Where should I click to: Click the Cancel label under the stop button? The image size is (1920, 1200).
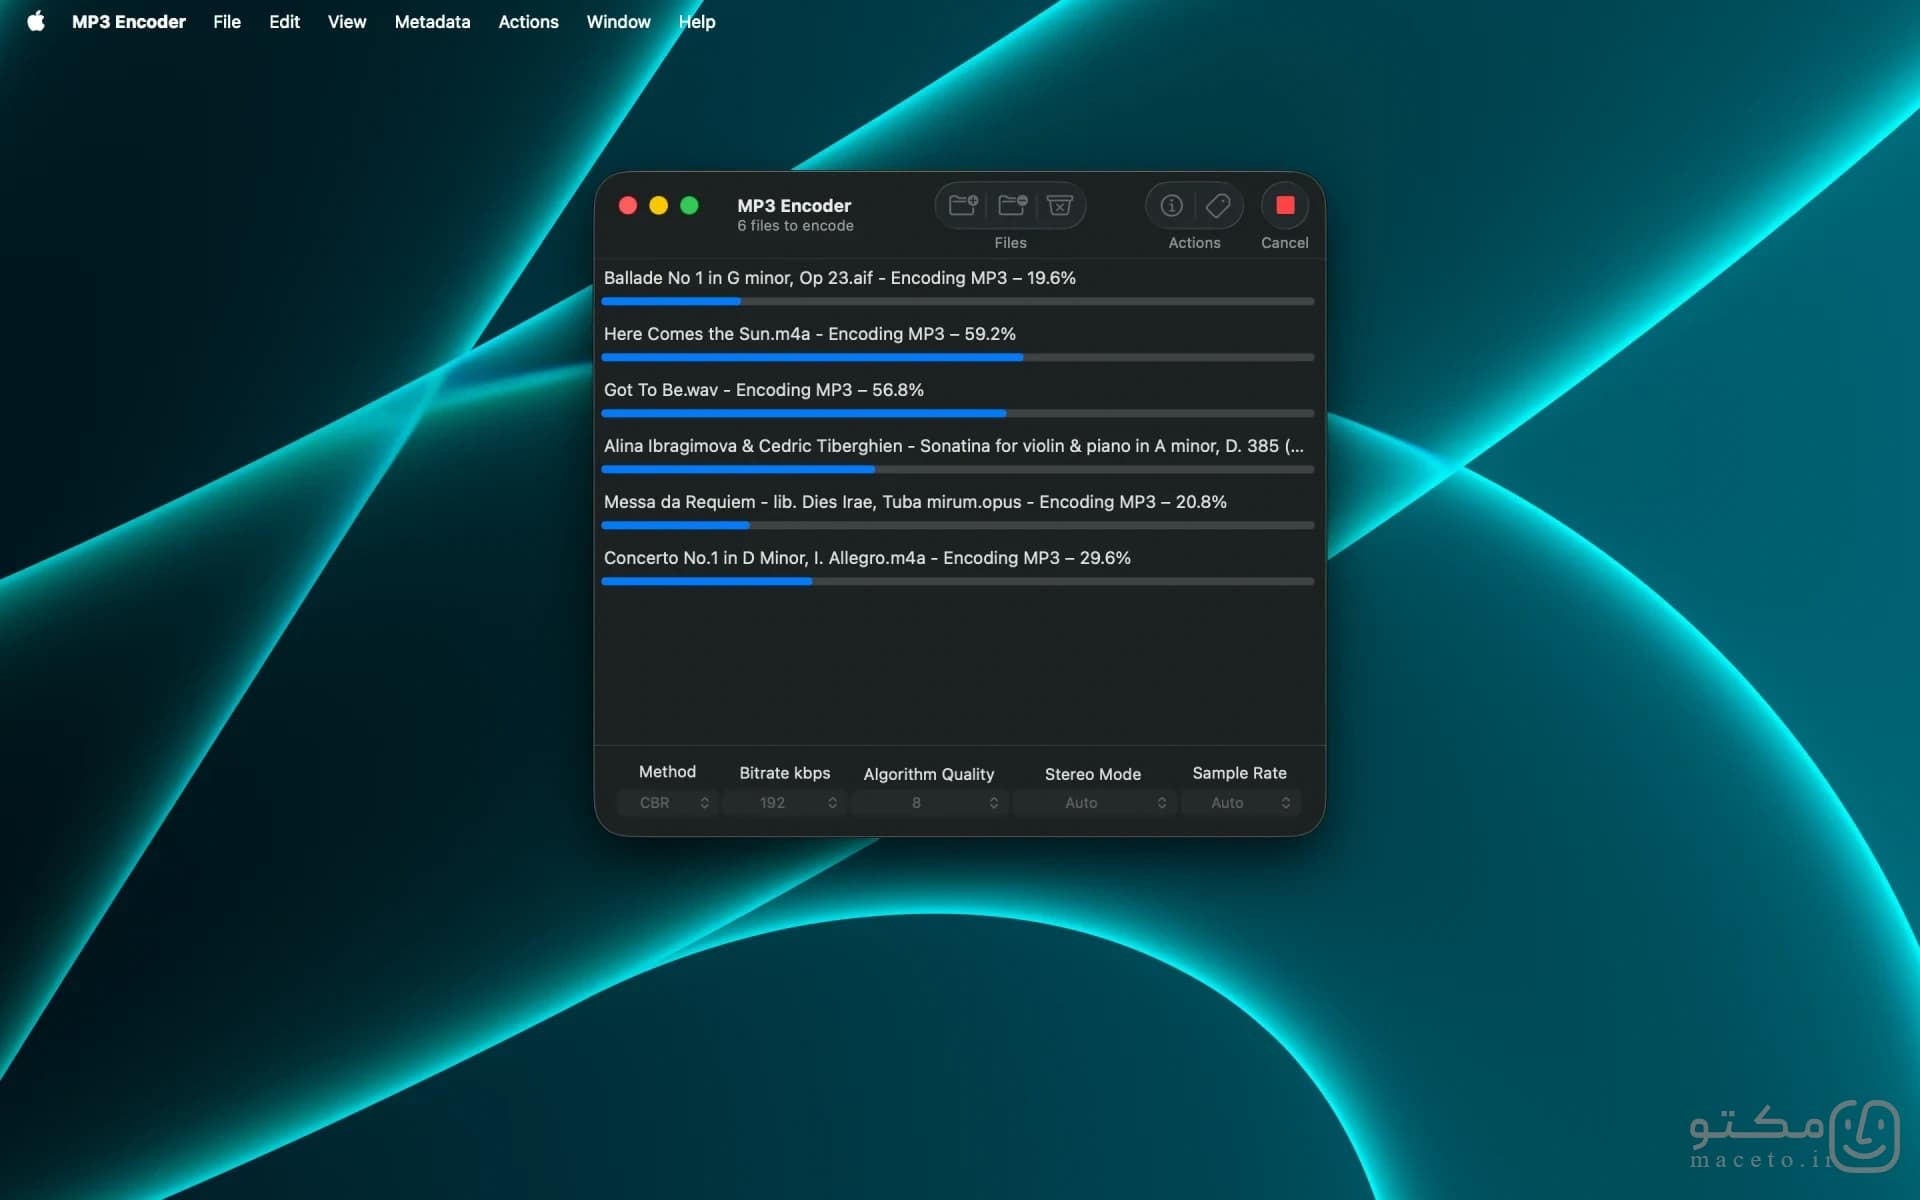click(x=1284, y=243)
